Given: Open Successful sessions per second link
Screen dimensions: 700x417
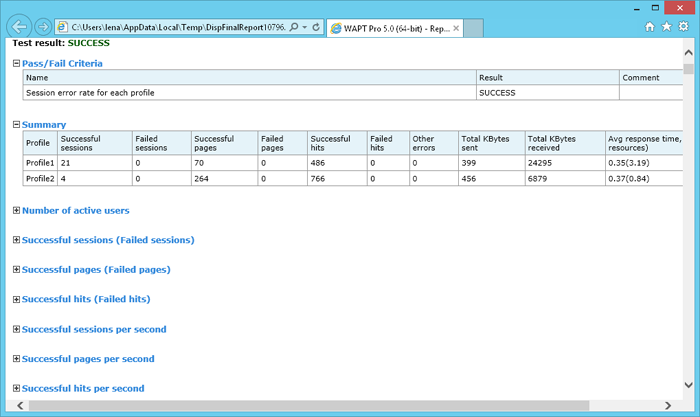Looking at the screenshot, I should [x=94, y=329].
